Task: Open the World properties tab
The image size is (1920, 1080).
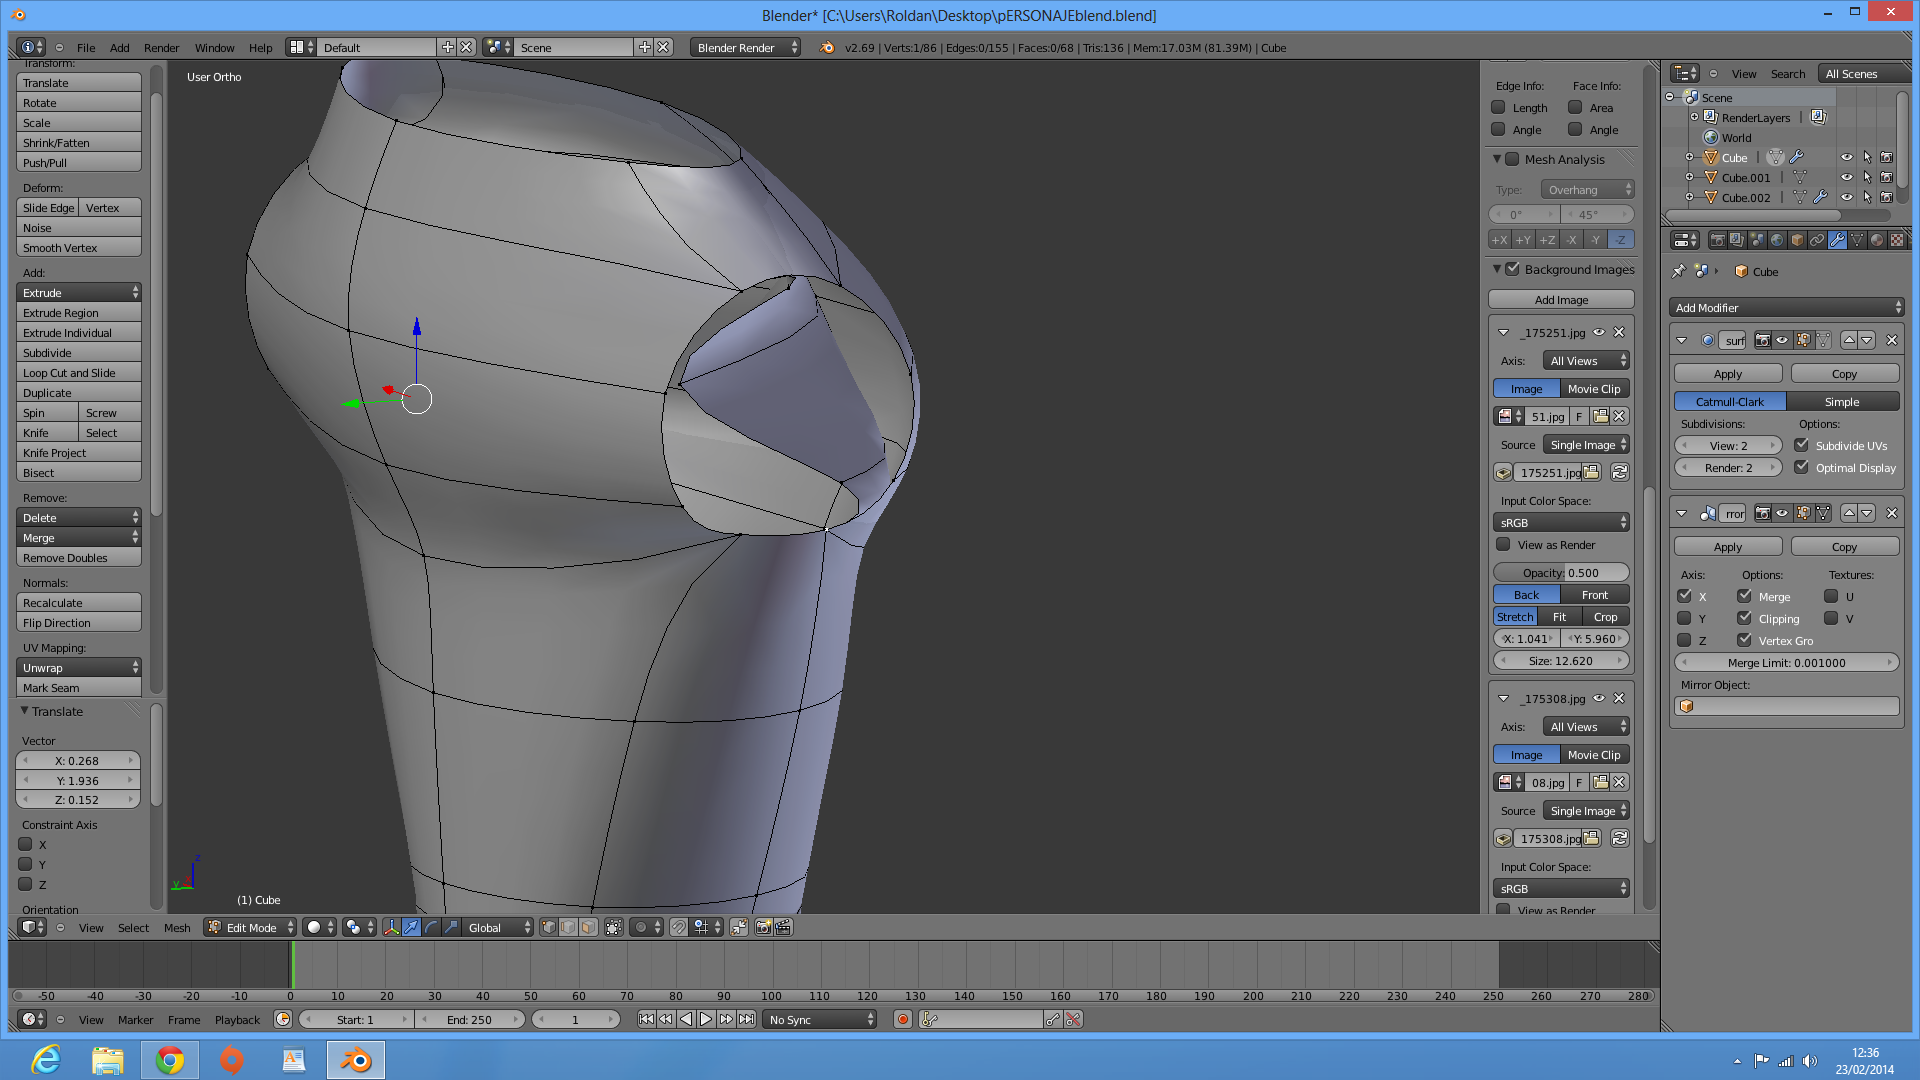Action: [x=1777, y=240]
